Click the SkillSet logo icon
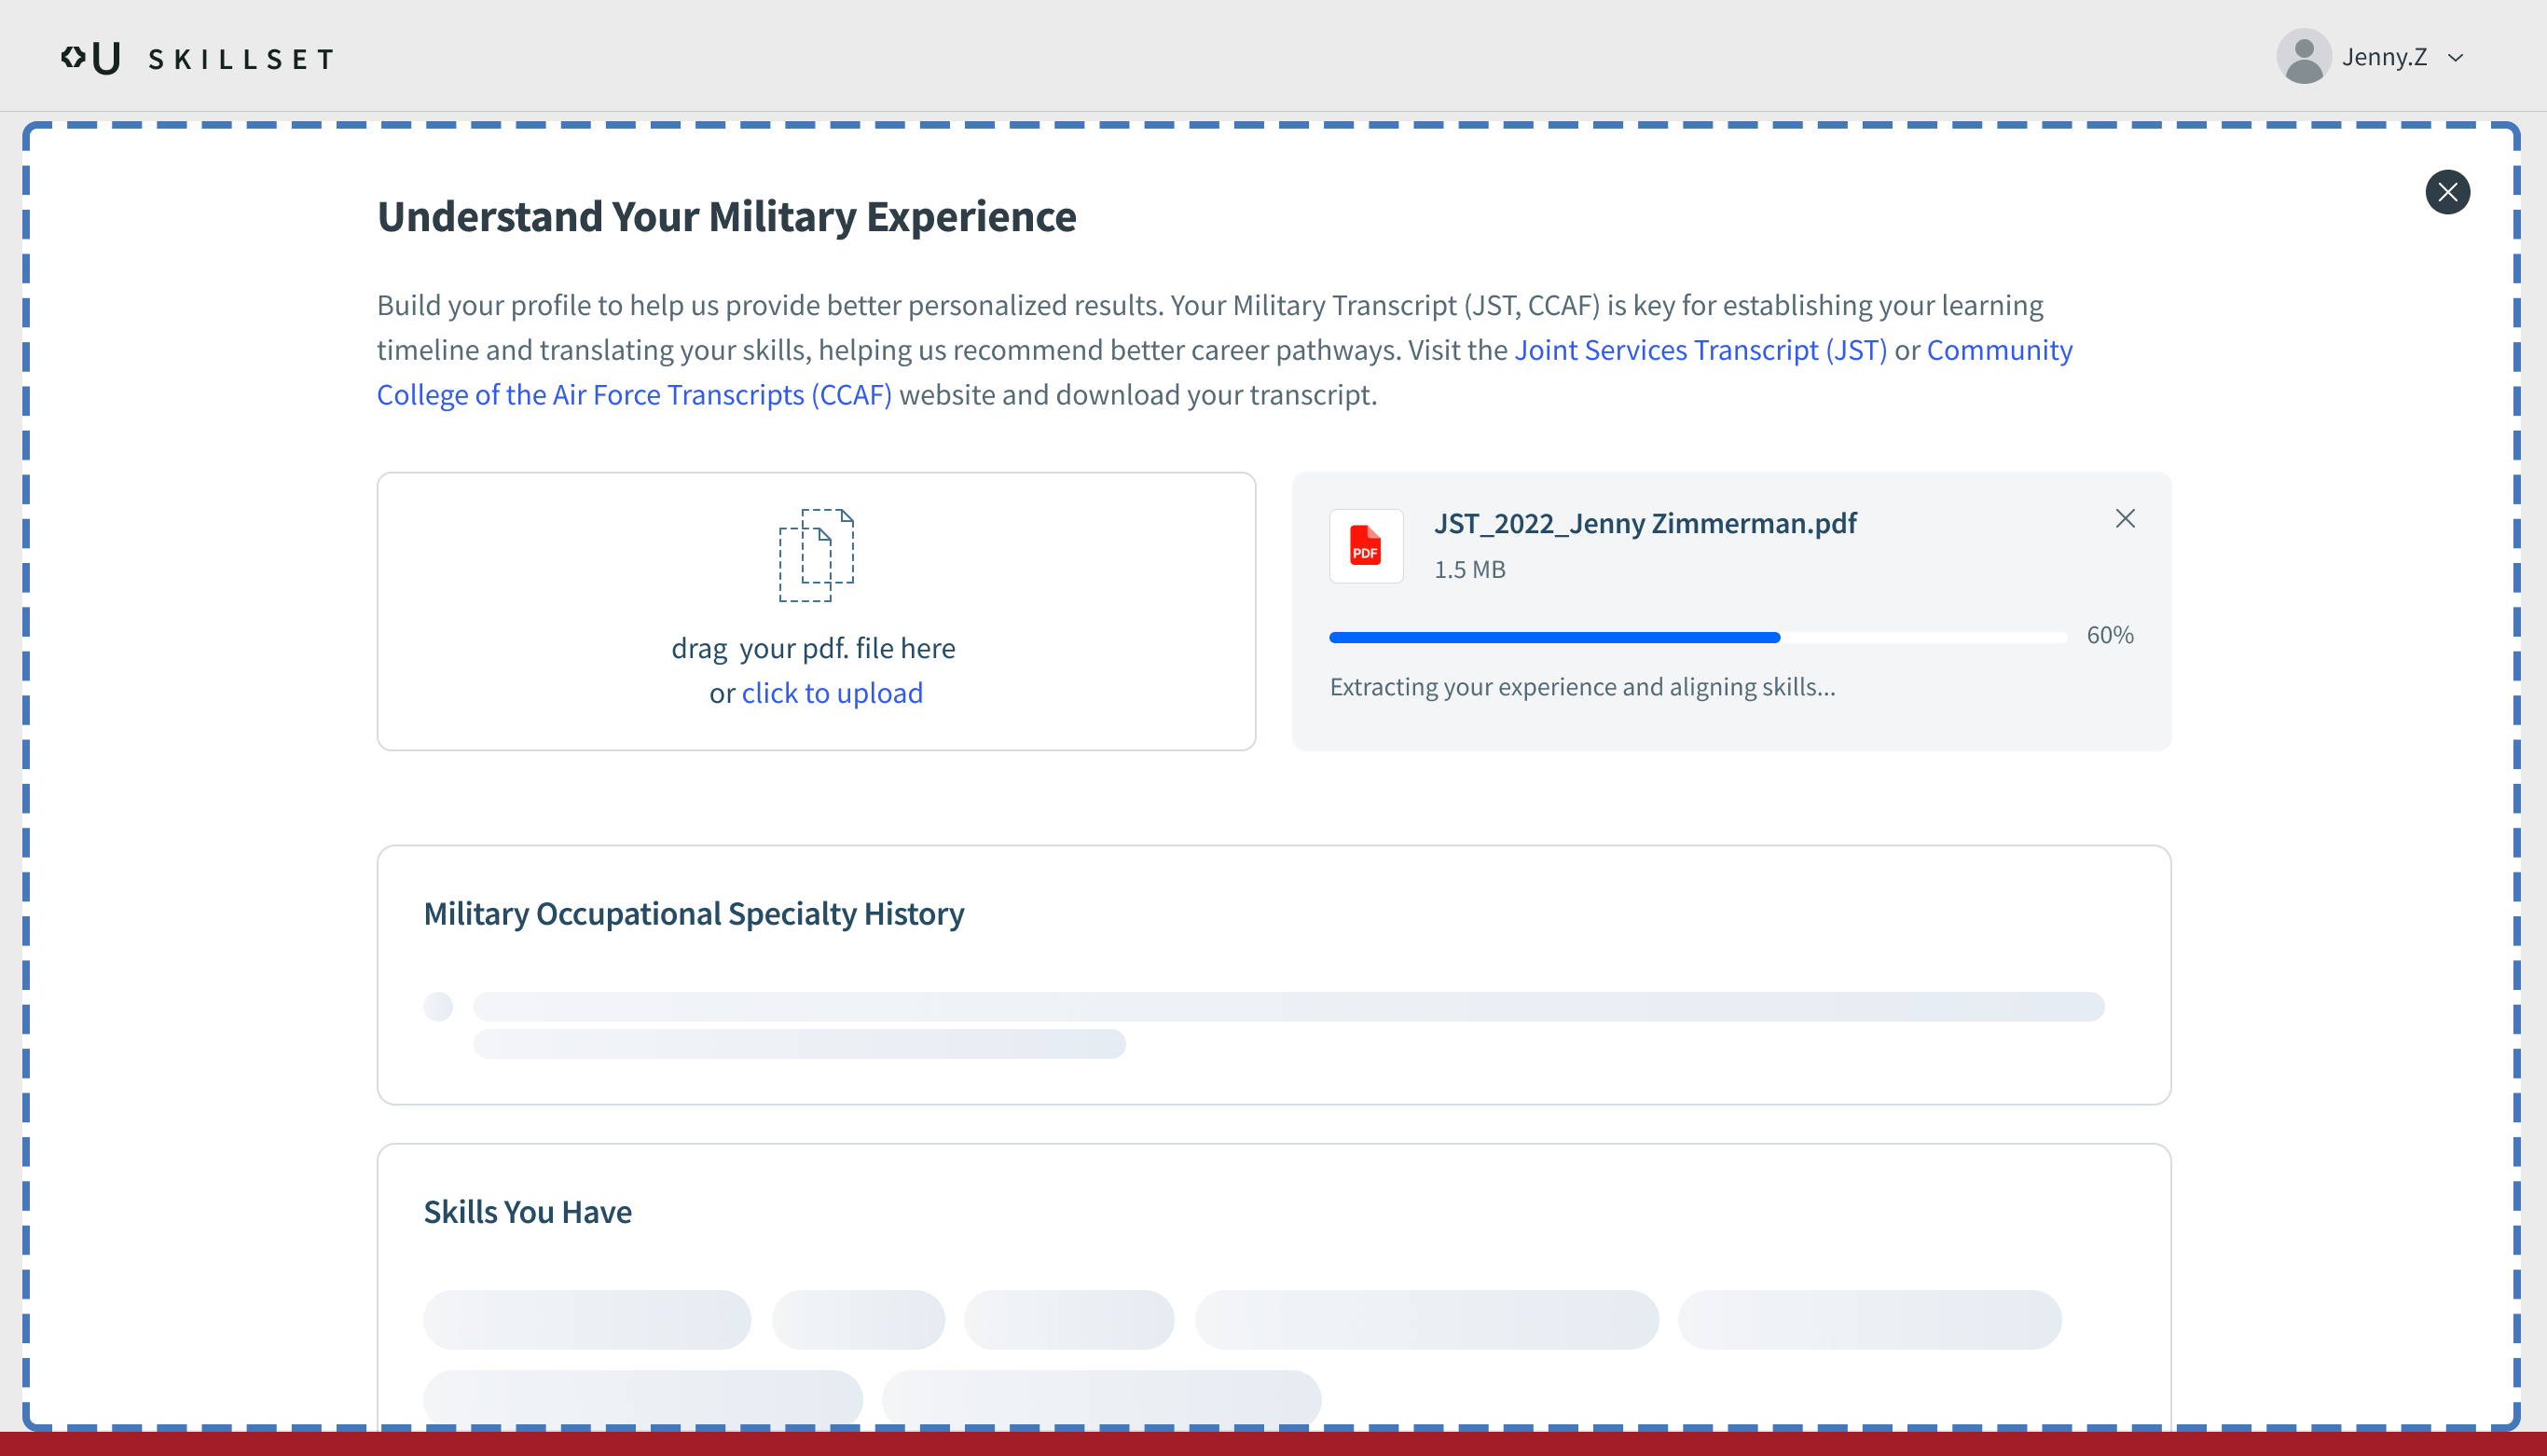 click(x=91, y=58)
